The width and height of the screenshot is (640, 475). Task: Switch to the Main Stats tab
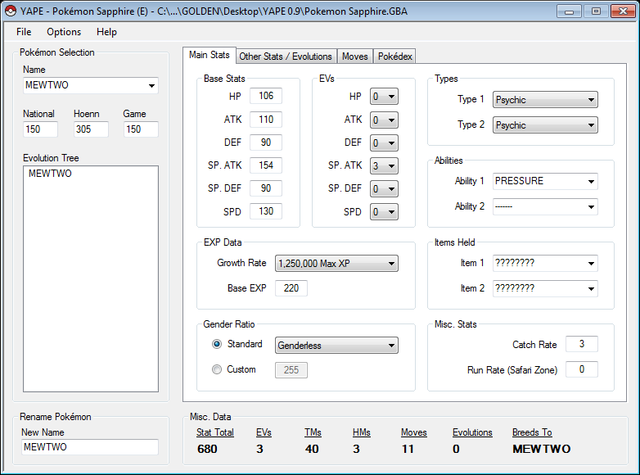[209, 55]
